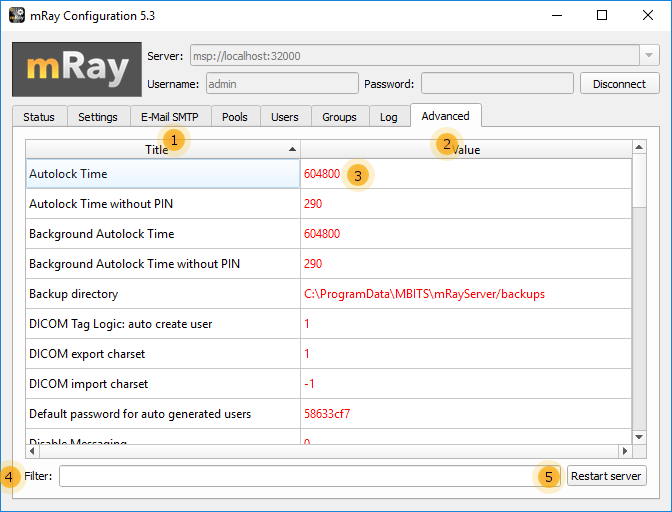Select the Advanced tab

click(445, 116)
